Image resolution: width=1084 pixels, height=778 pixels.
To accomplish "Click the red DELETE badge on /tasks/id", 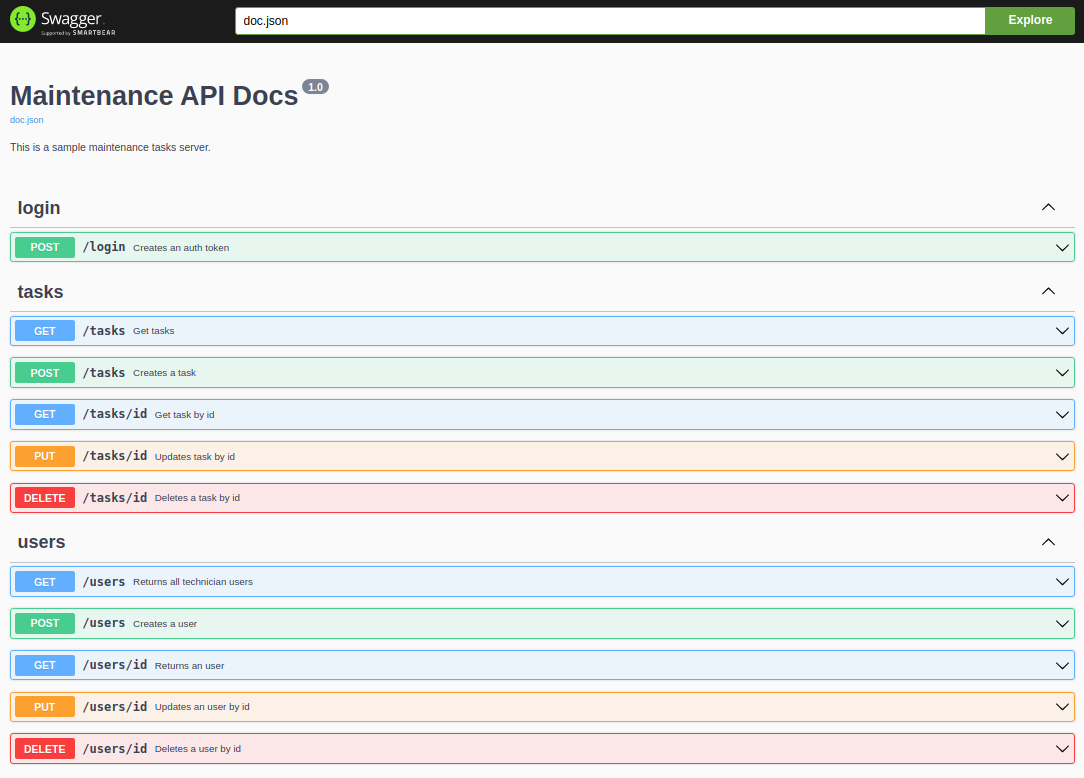I will pyautogui.click(x=44, y=497).
